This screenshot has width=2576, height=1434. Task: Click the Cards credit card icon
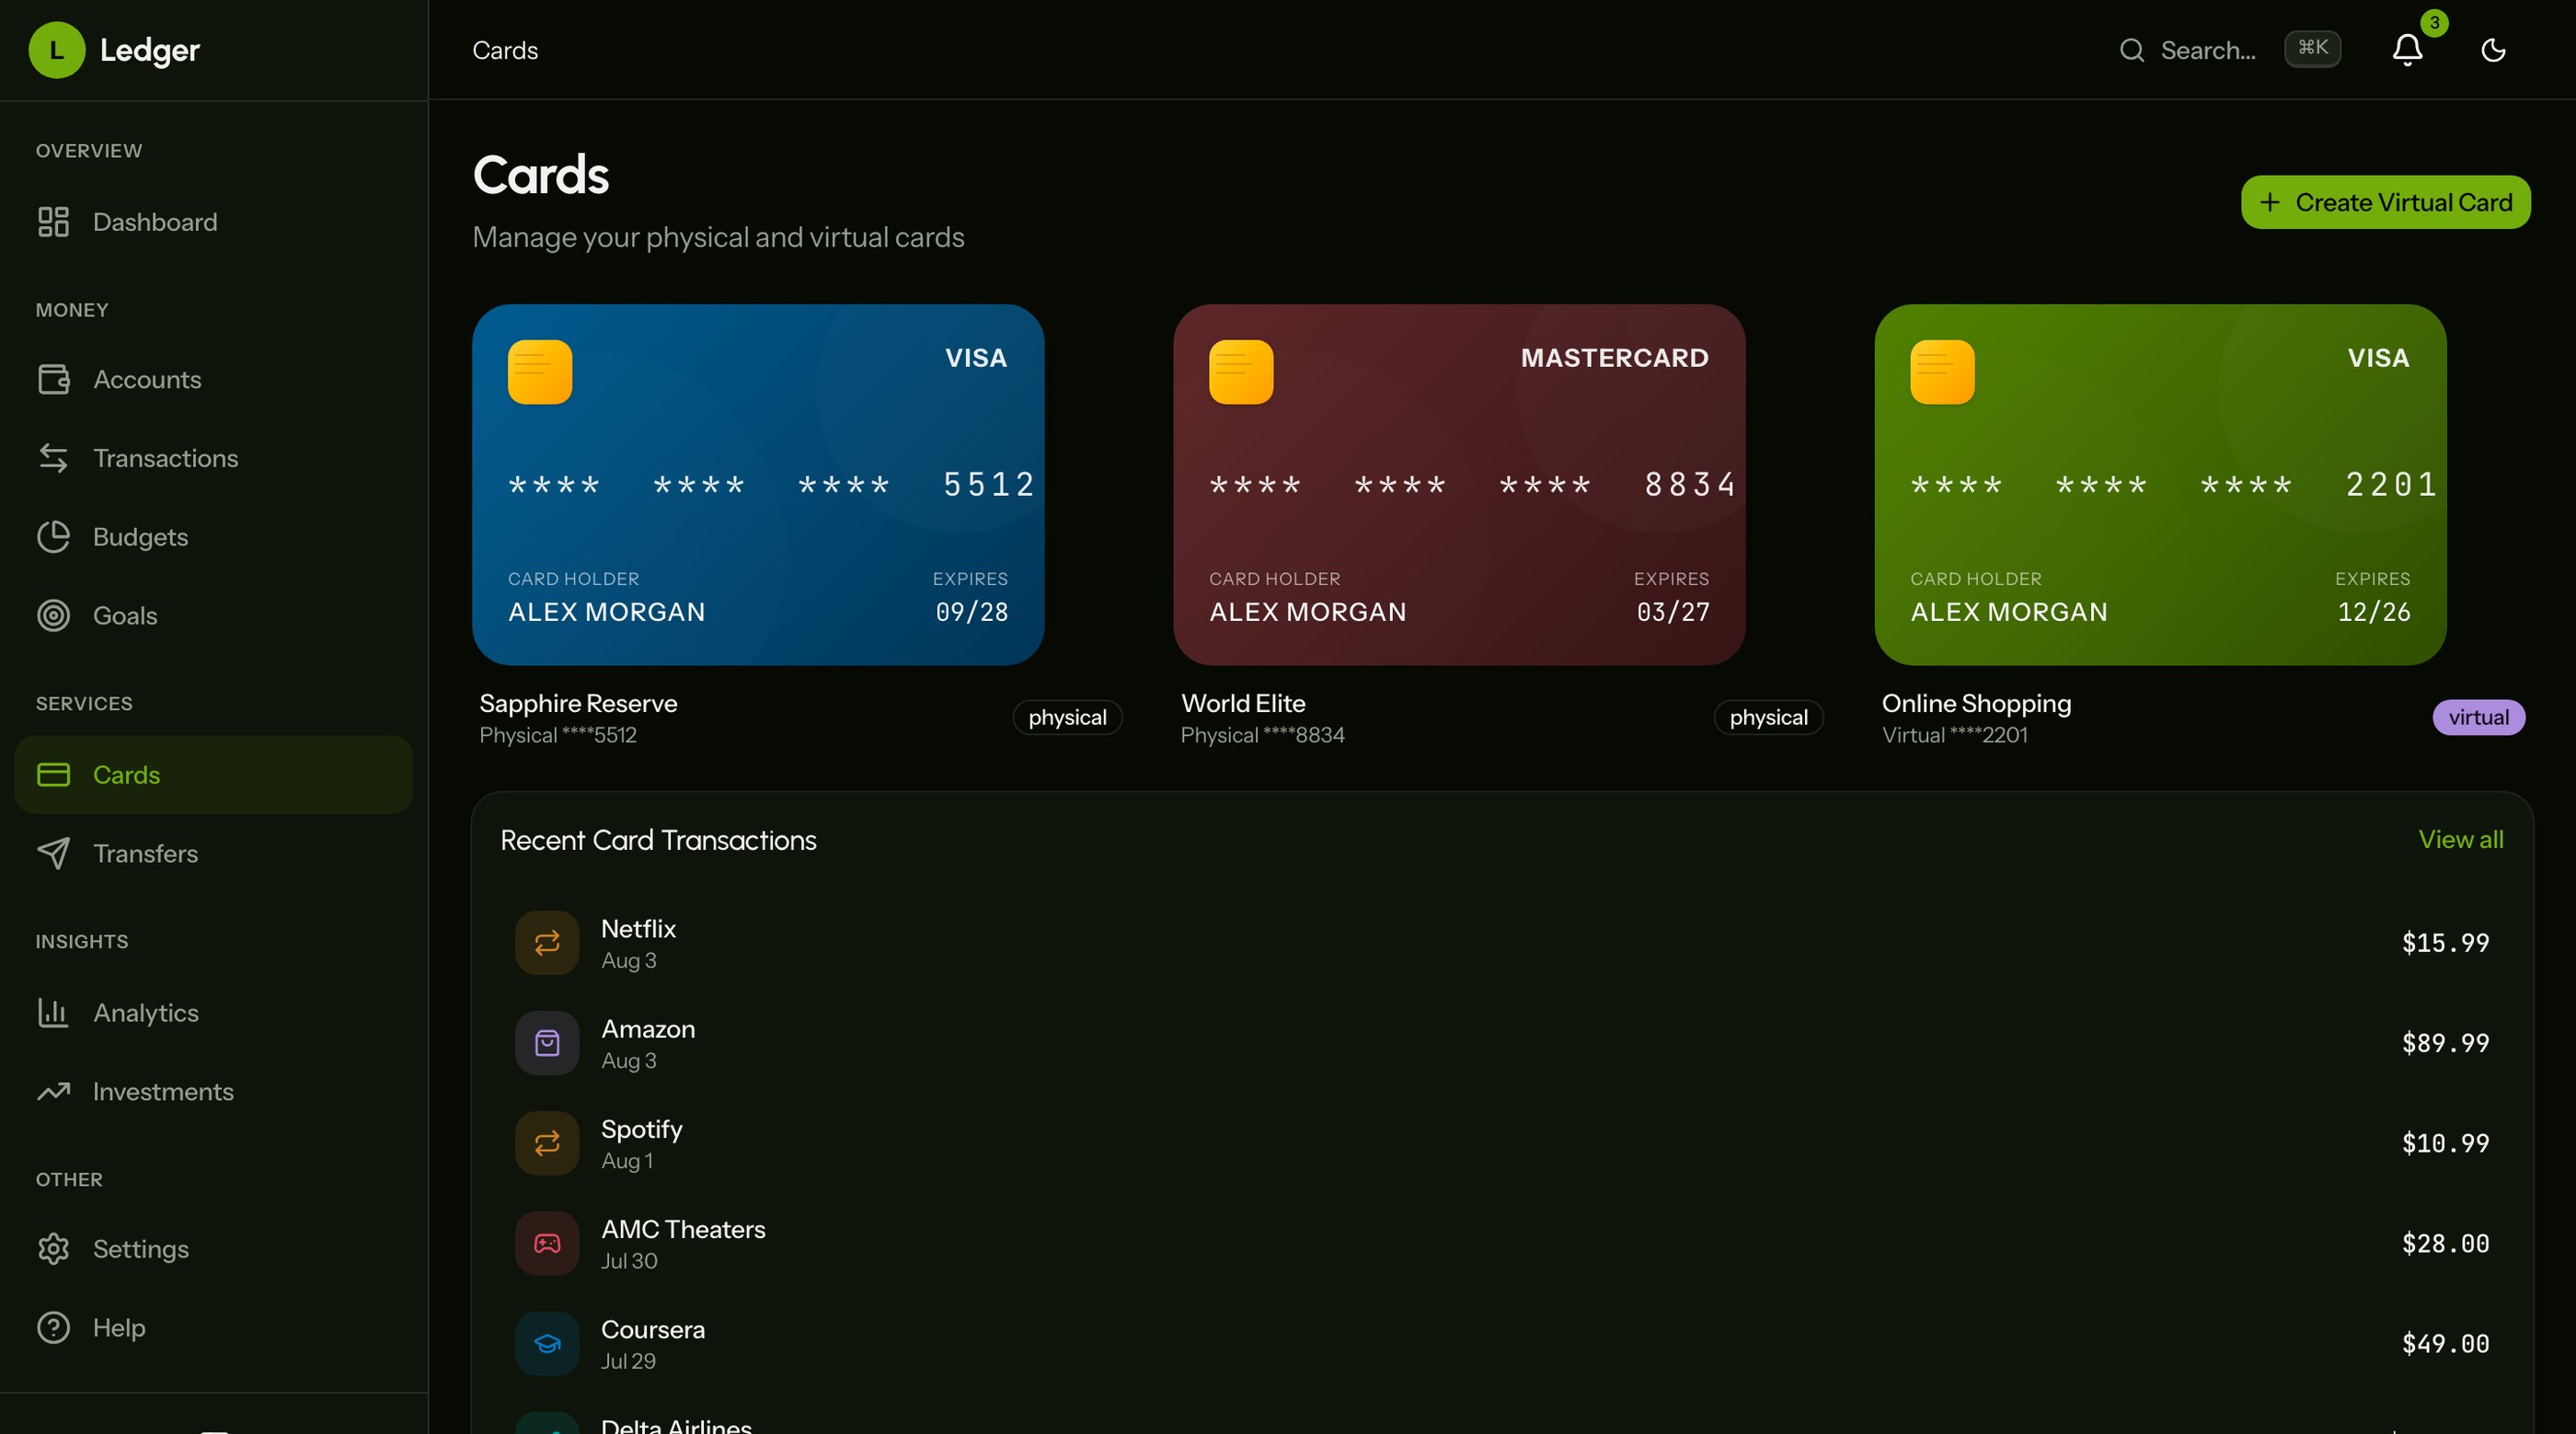pyautogui.click(x=53, y=775)
